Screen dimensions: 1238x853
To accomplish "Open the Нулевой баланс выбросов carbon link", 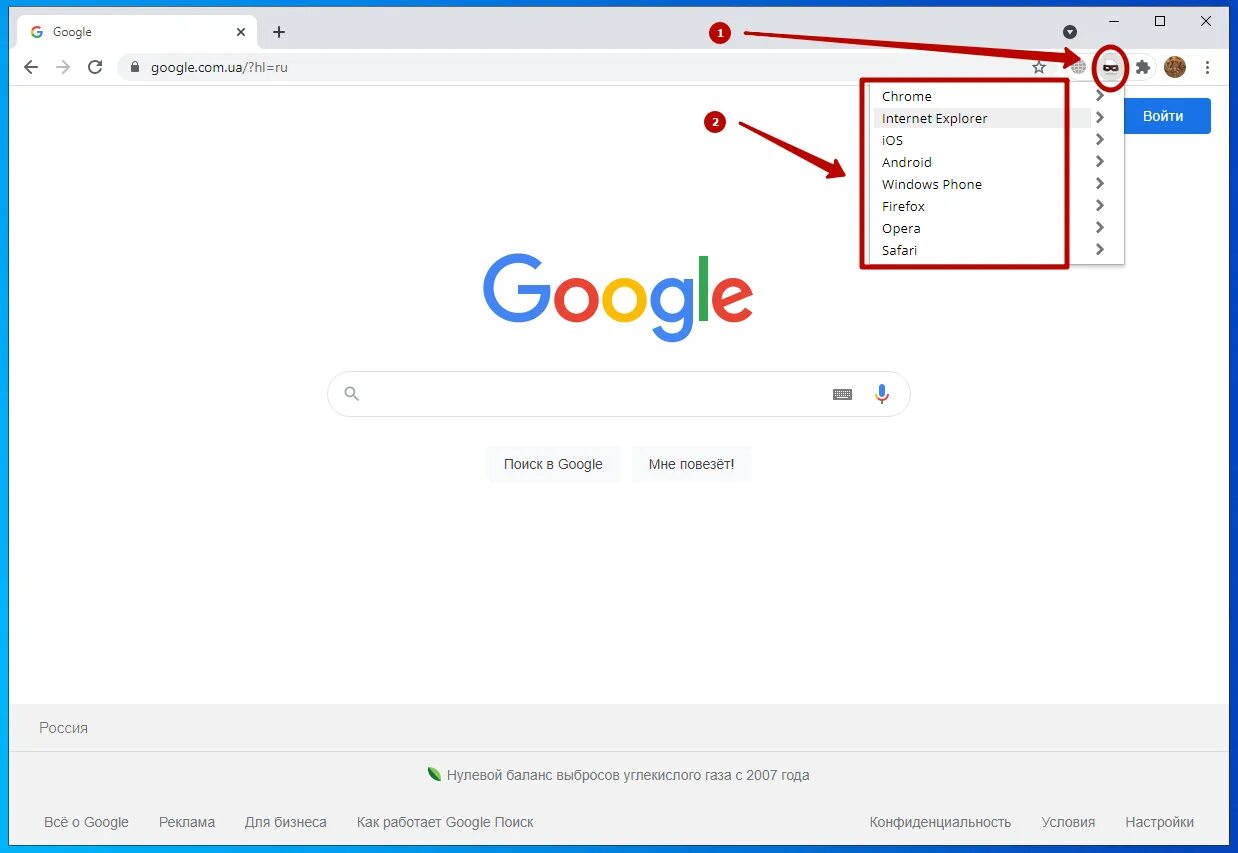I will (x=628, y=775).
